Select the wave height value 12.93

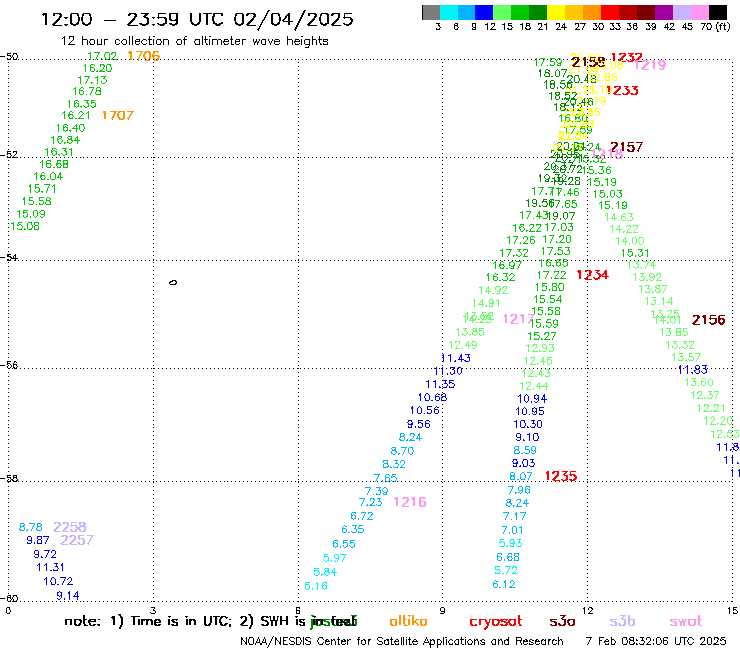(x=540, y=348)
